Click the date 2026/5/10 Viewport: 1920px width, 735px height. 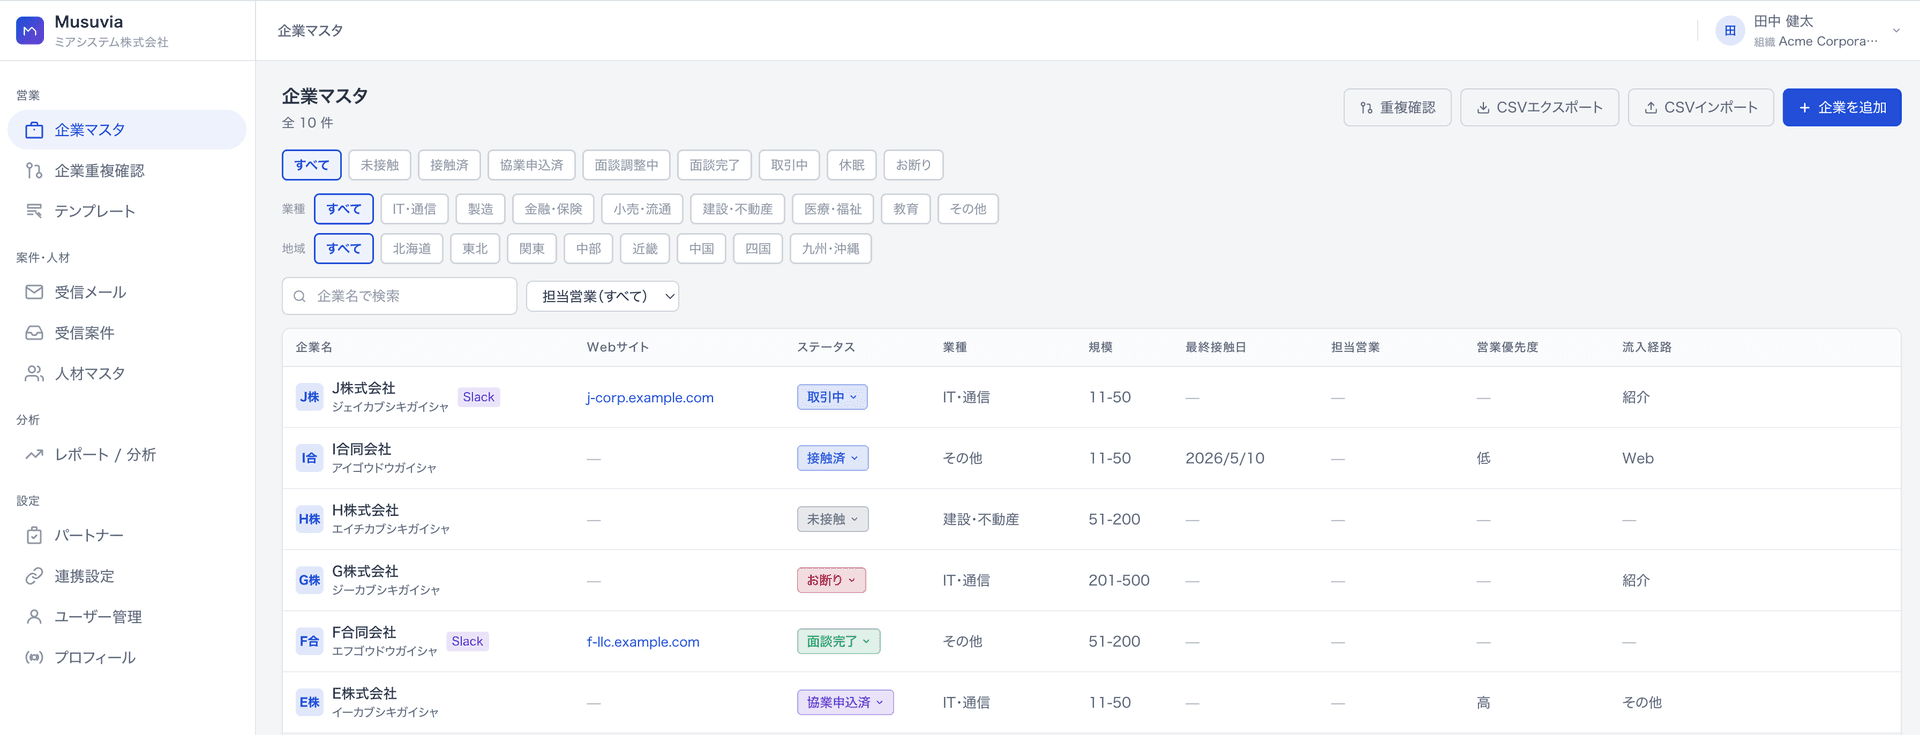tap(1225, 458)
